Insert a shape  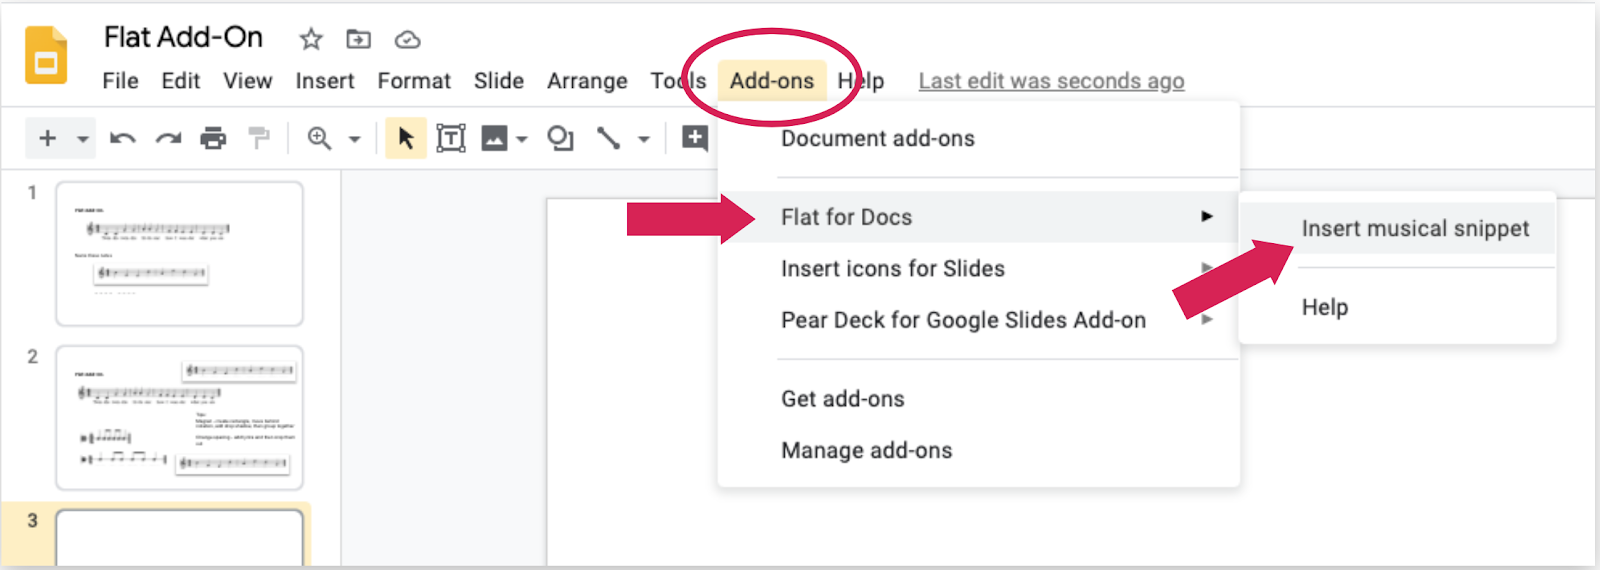point(560,138)
